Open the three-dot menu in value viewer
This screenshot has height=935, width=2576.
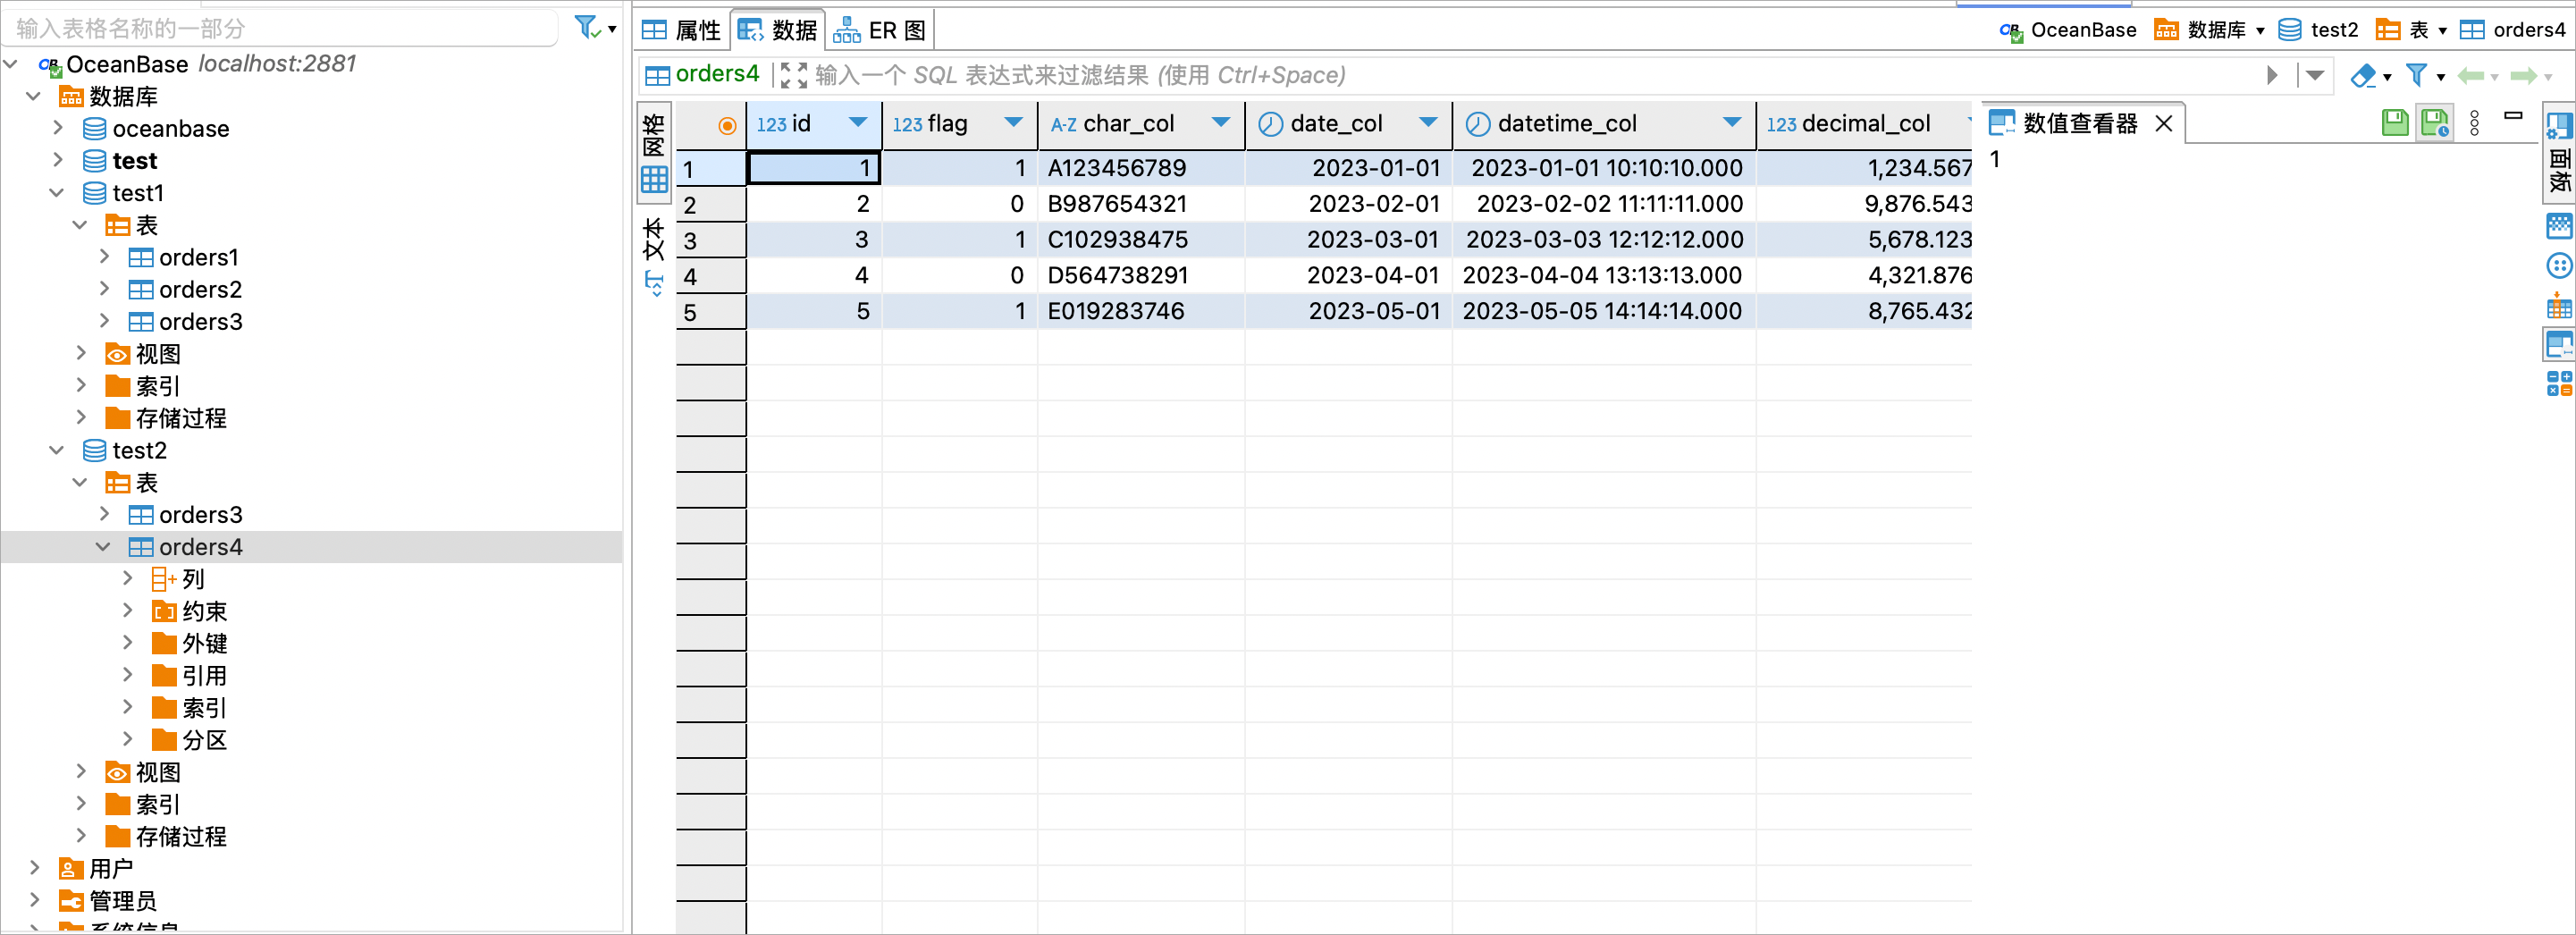click(2474, 123)
